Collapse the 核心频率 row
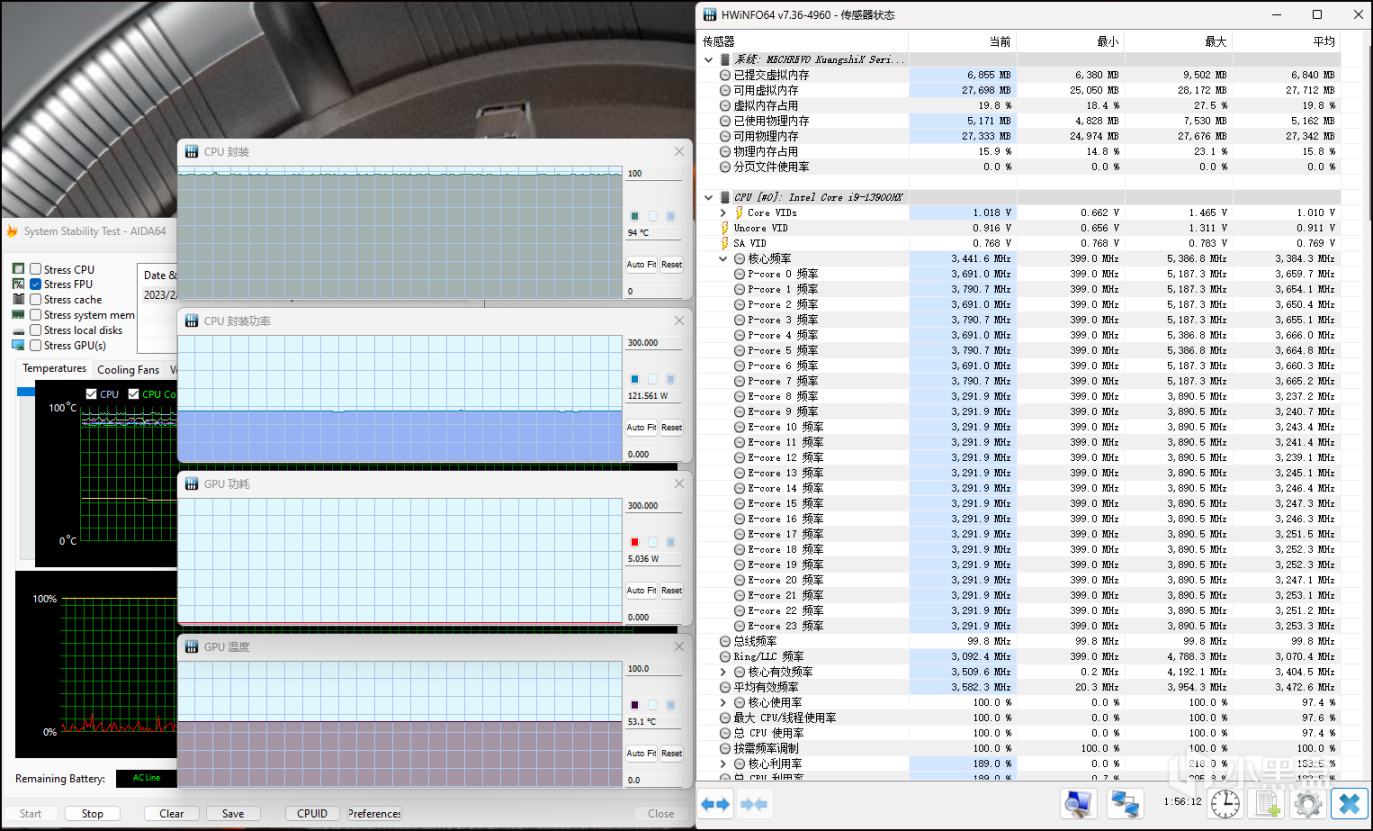Image resolution: width=1373 pixels, height=831 pixels. [x=724, y=258]
